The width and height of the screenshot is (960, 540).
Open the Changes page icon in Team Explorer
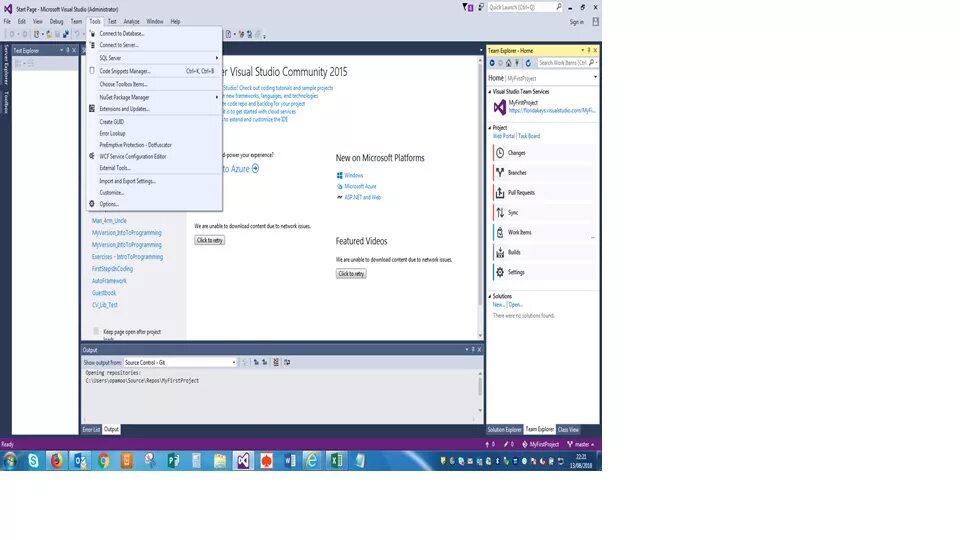pyautogui.click(x=500, y=153)
